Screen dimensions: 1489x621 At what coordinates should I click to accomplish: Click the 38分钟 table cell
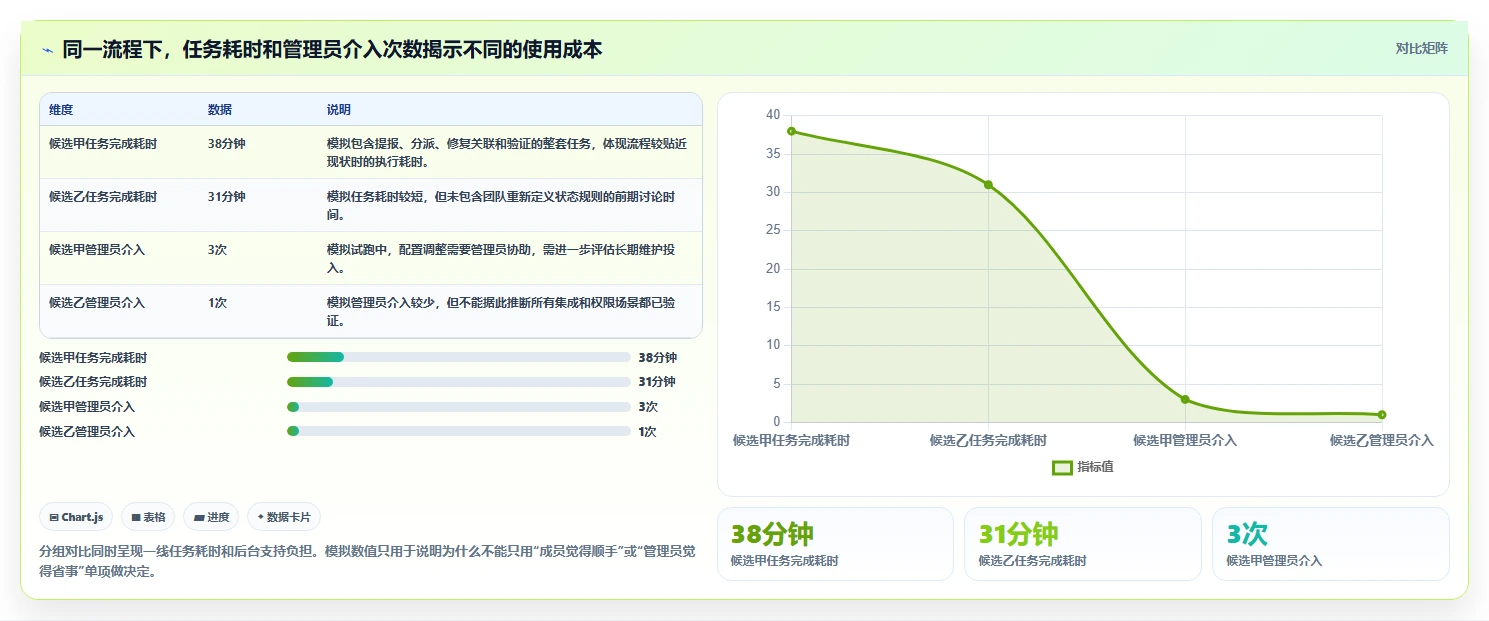(x=227, y=144)
